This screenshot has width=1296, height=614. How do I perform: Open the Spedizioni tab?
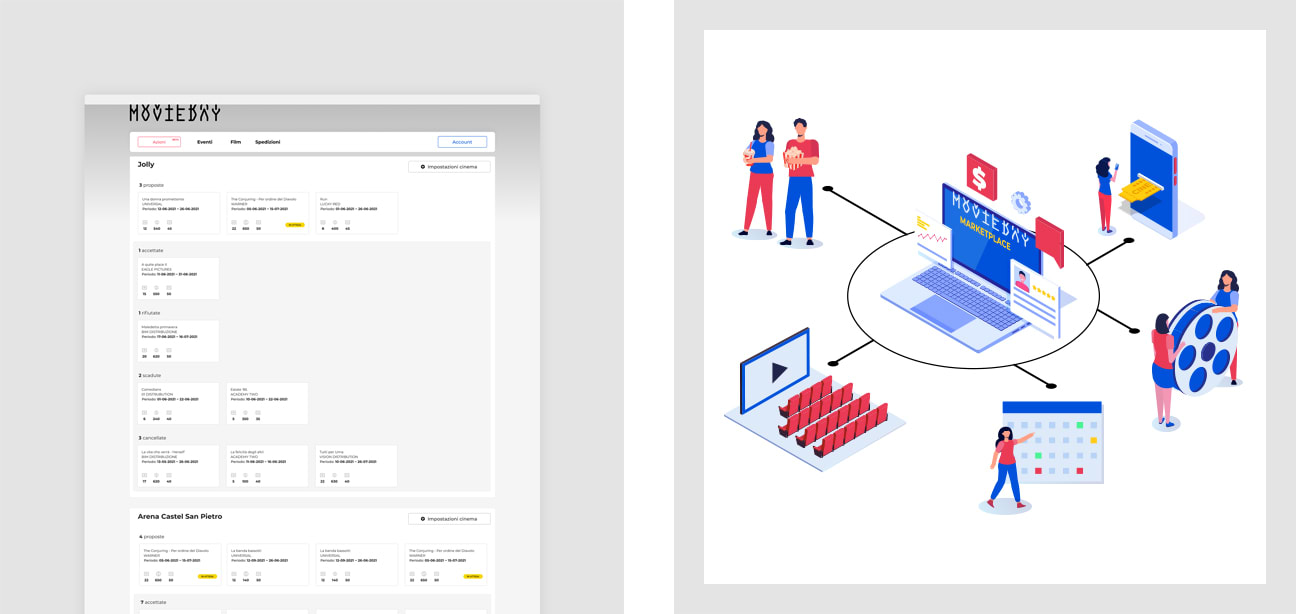(x=268, y=142)
